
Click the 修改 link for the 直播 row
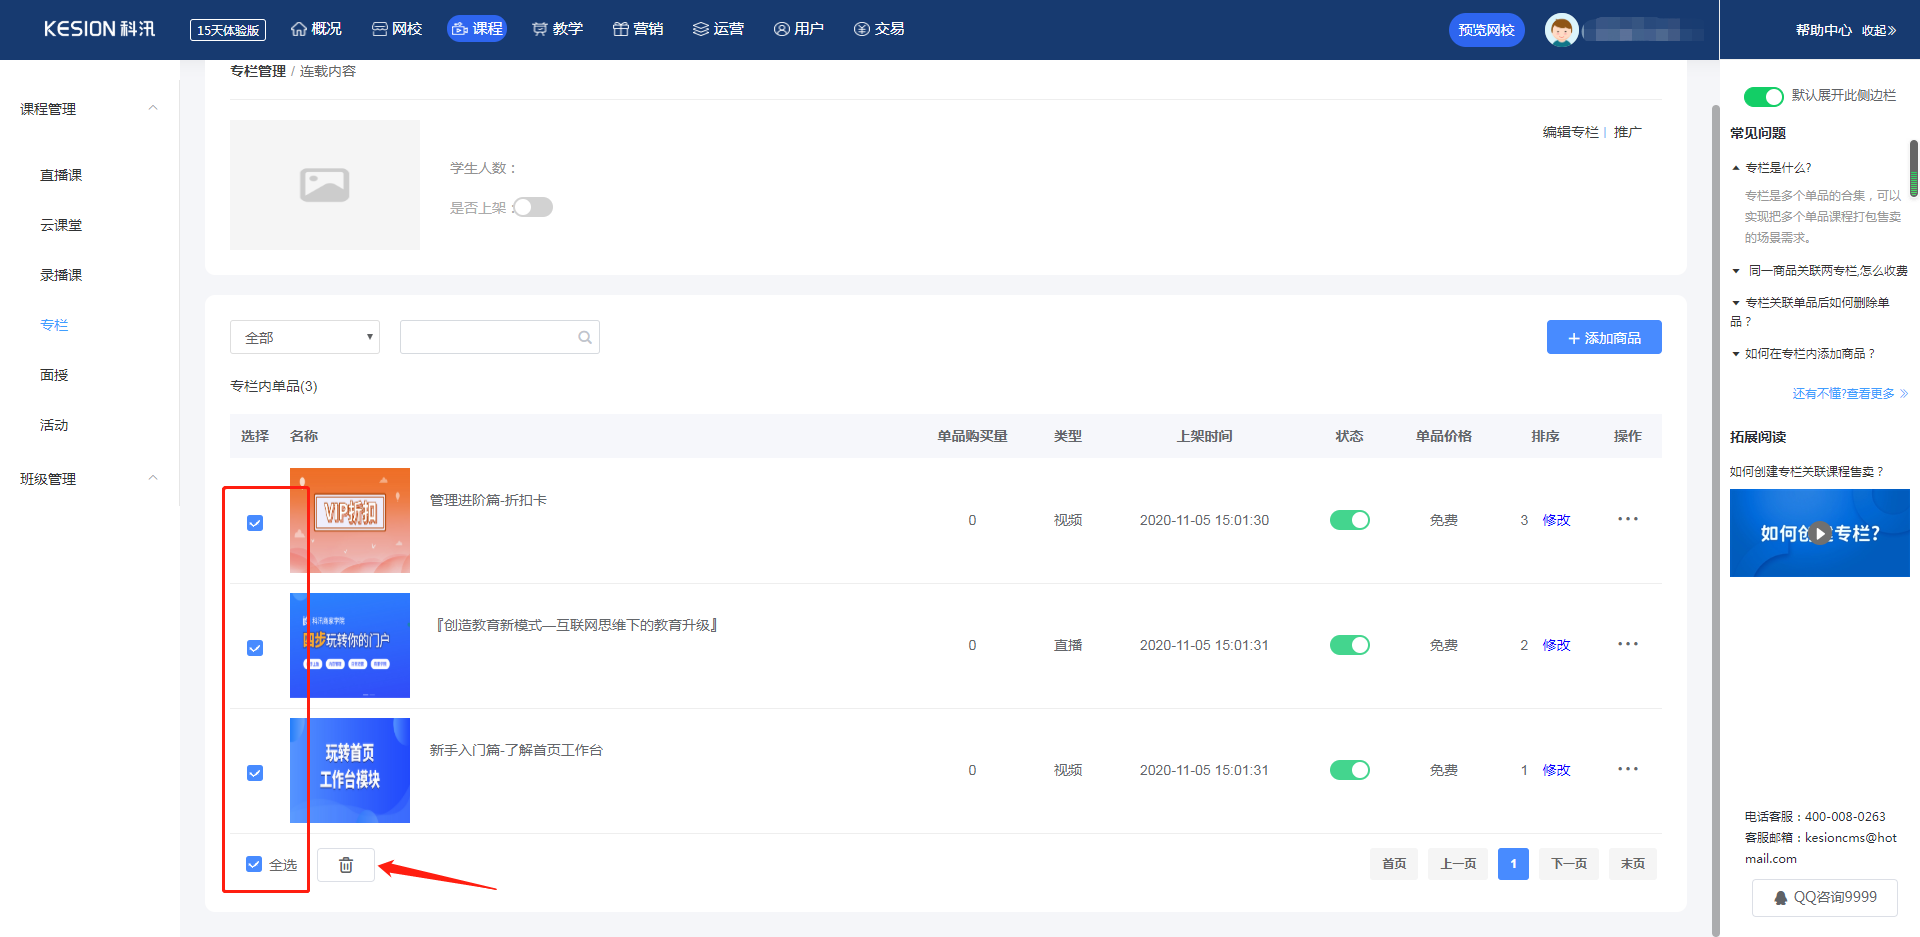1556,645
